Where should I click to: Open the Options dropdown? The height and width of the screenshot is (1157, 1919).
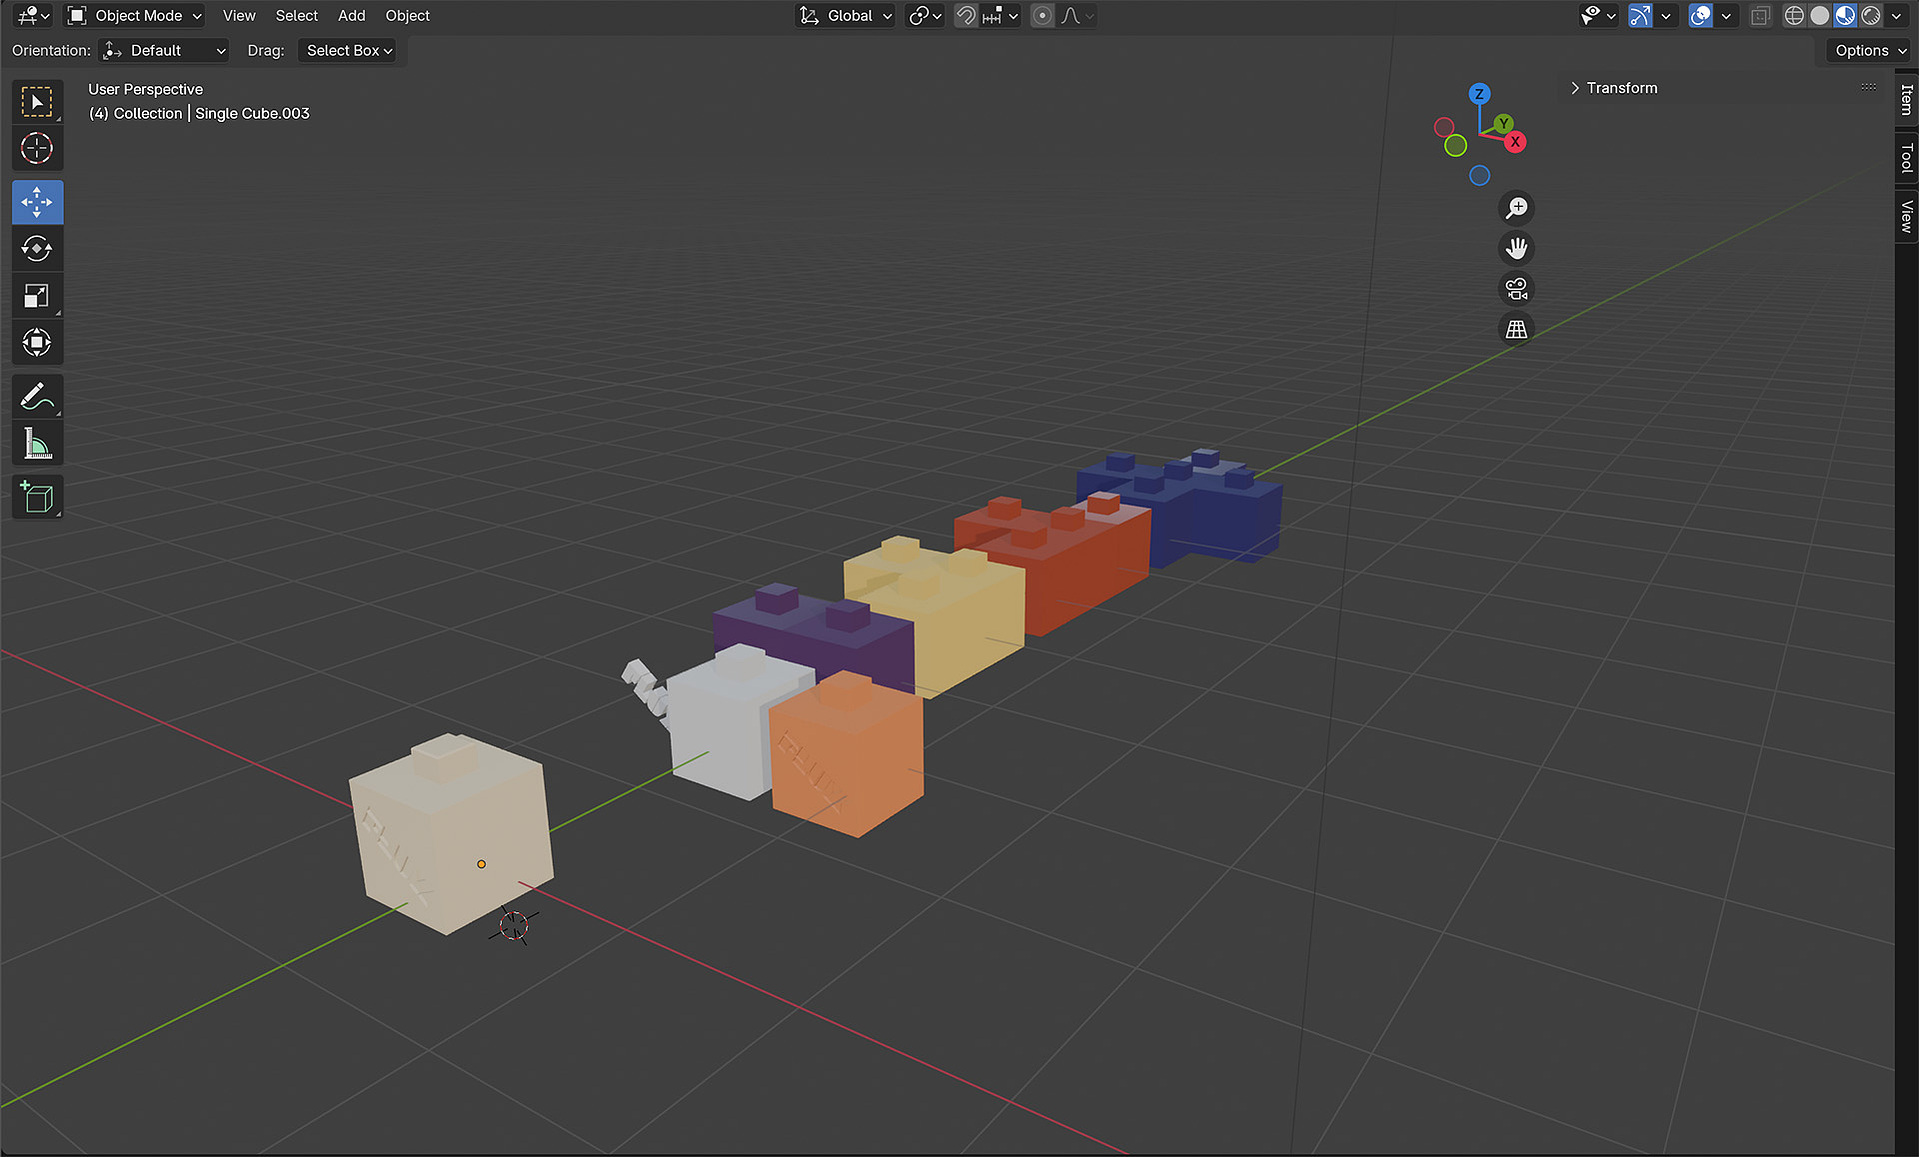coord(1869,50)
